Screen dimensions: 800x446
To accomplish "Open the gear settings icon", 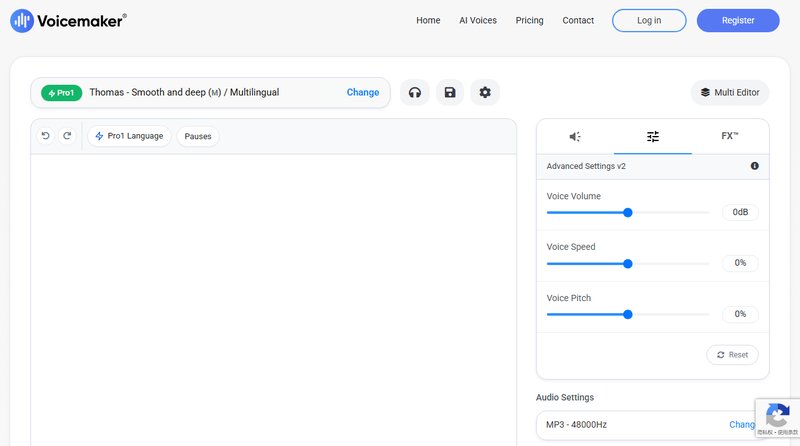I will point(485,92).
